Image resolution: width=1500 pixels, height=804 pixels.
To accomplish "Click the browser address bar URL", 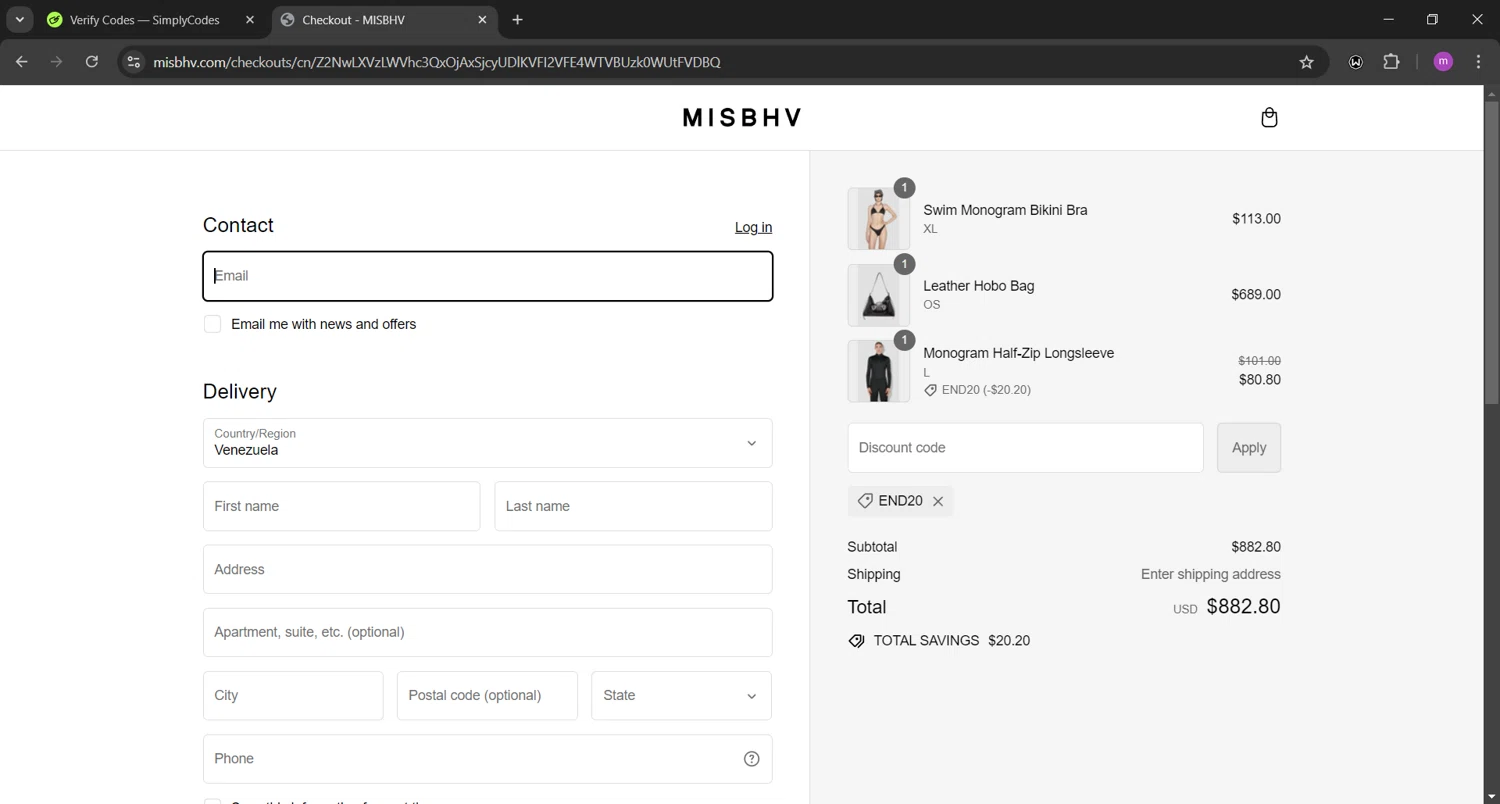I will (x=436, y=62).
